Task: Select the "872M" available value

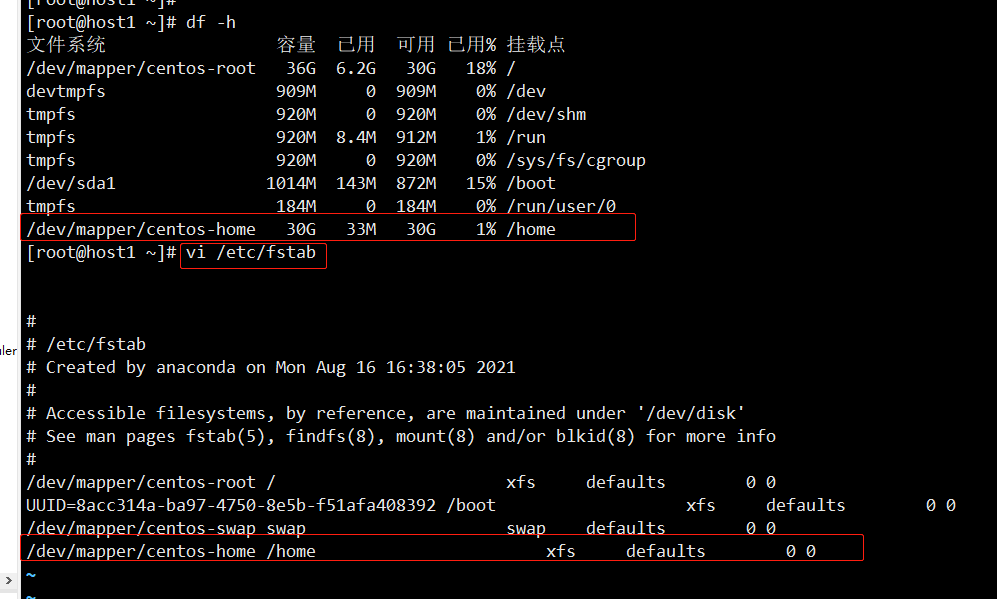Action: click(x=416, y=183)
